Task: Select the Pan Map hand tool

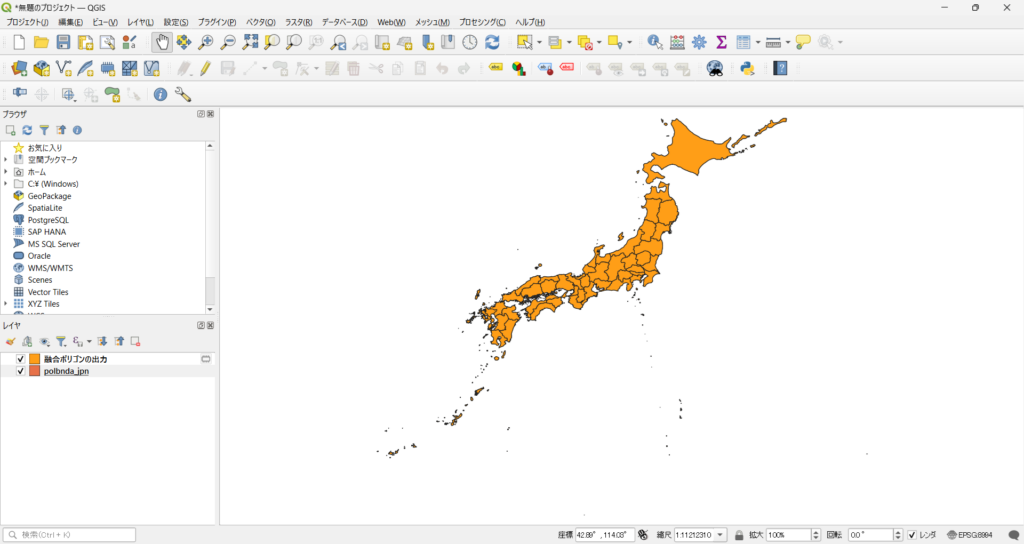Action: [161, 42]
